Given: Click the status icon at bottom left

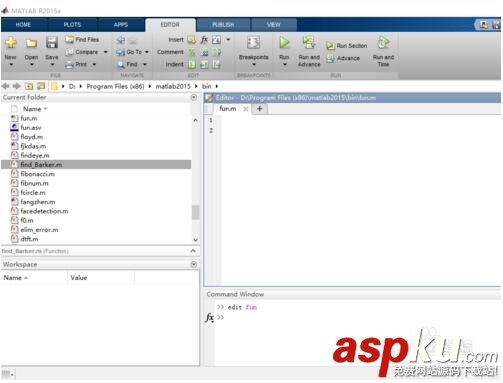Looking at the screenshot, I should 8,374.
